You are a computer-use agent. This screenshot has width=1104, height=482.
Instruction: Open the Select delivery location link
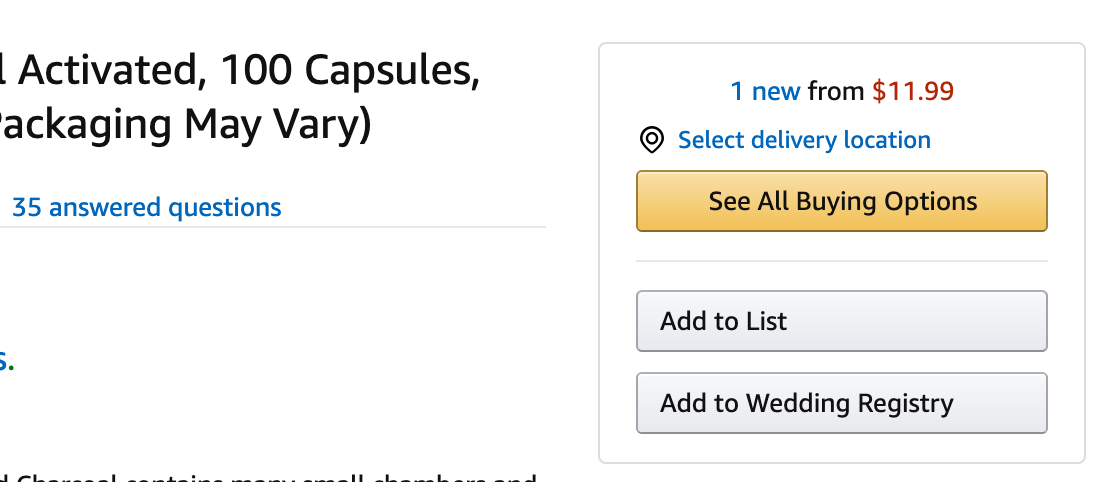coord(804,140)
